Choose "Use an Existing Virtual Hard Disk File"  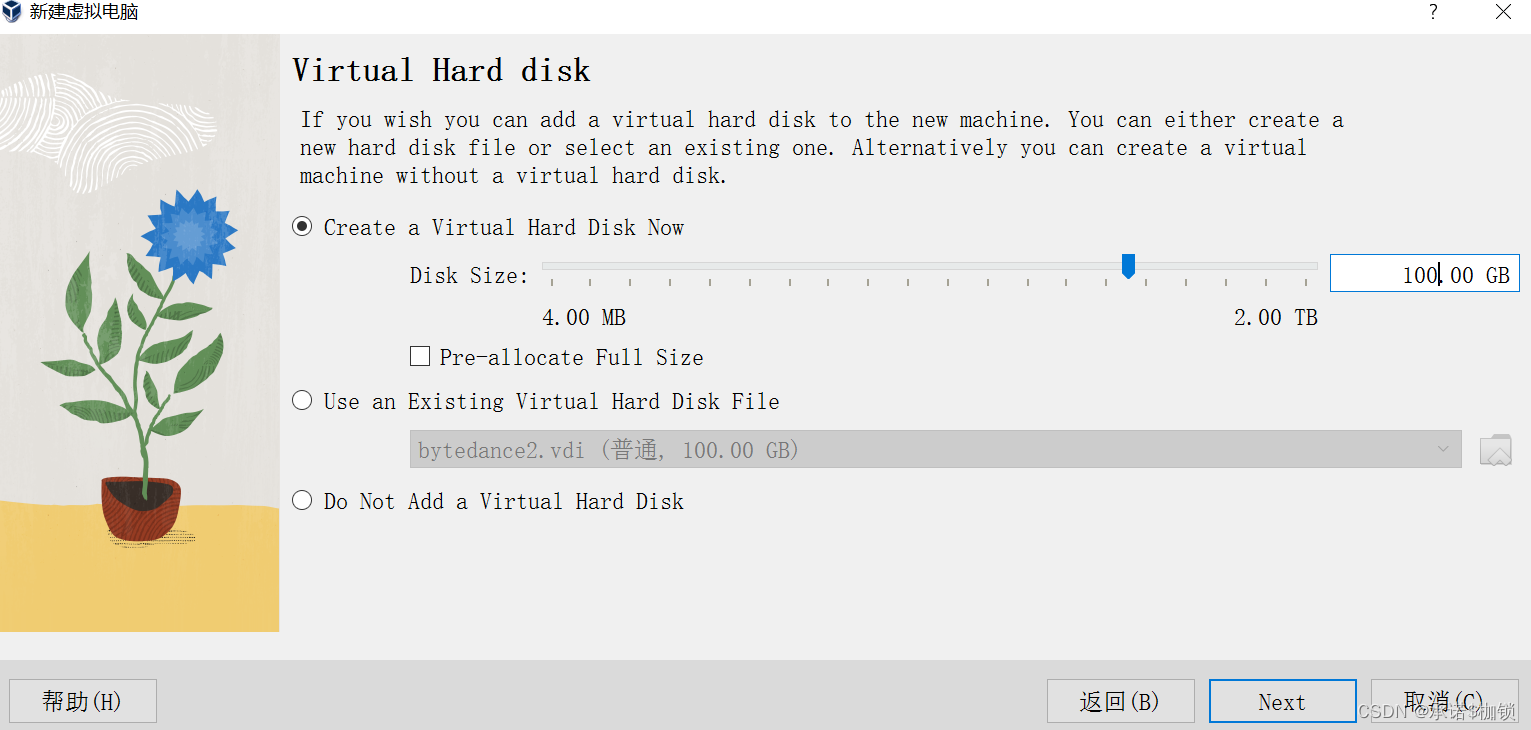pyautogui.click(x=302, y=400)
